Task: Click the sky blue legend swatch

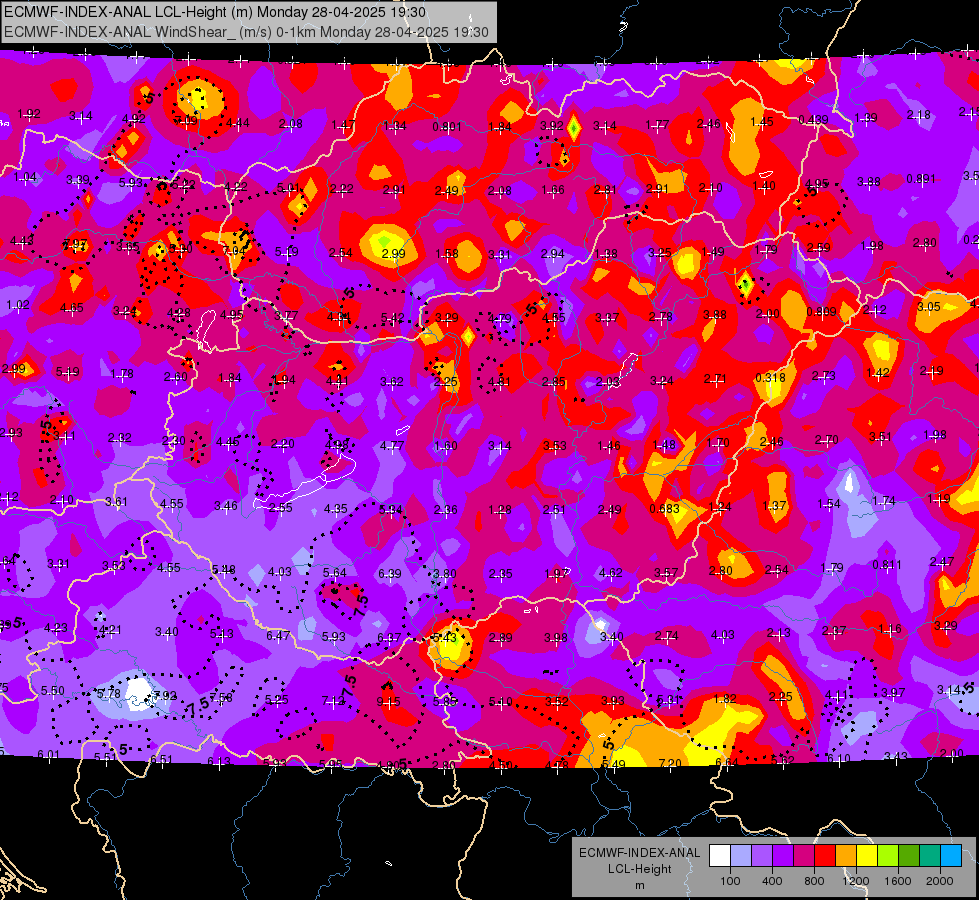Action: (951, 856)
